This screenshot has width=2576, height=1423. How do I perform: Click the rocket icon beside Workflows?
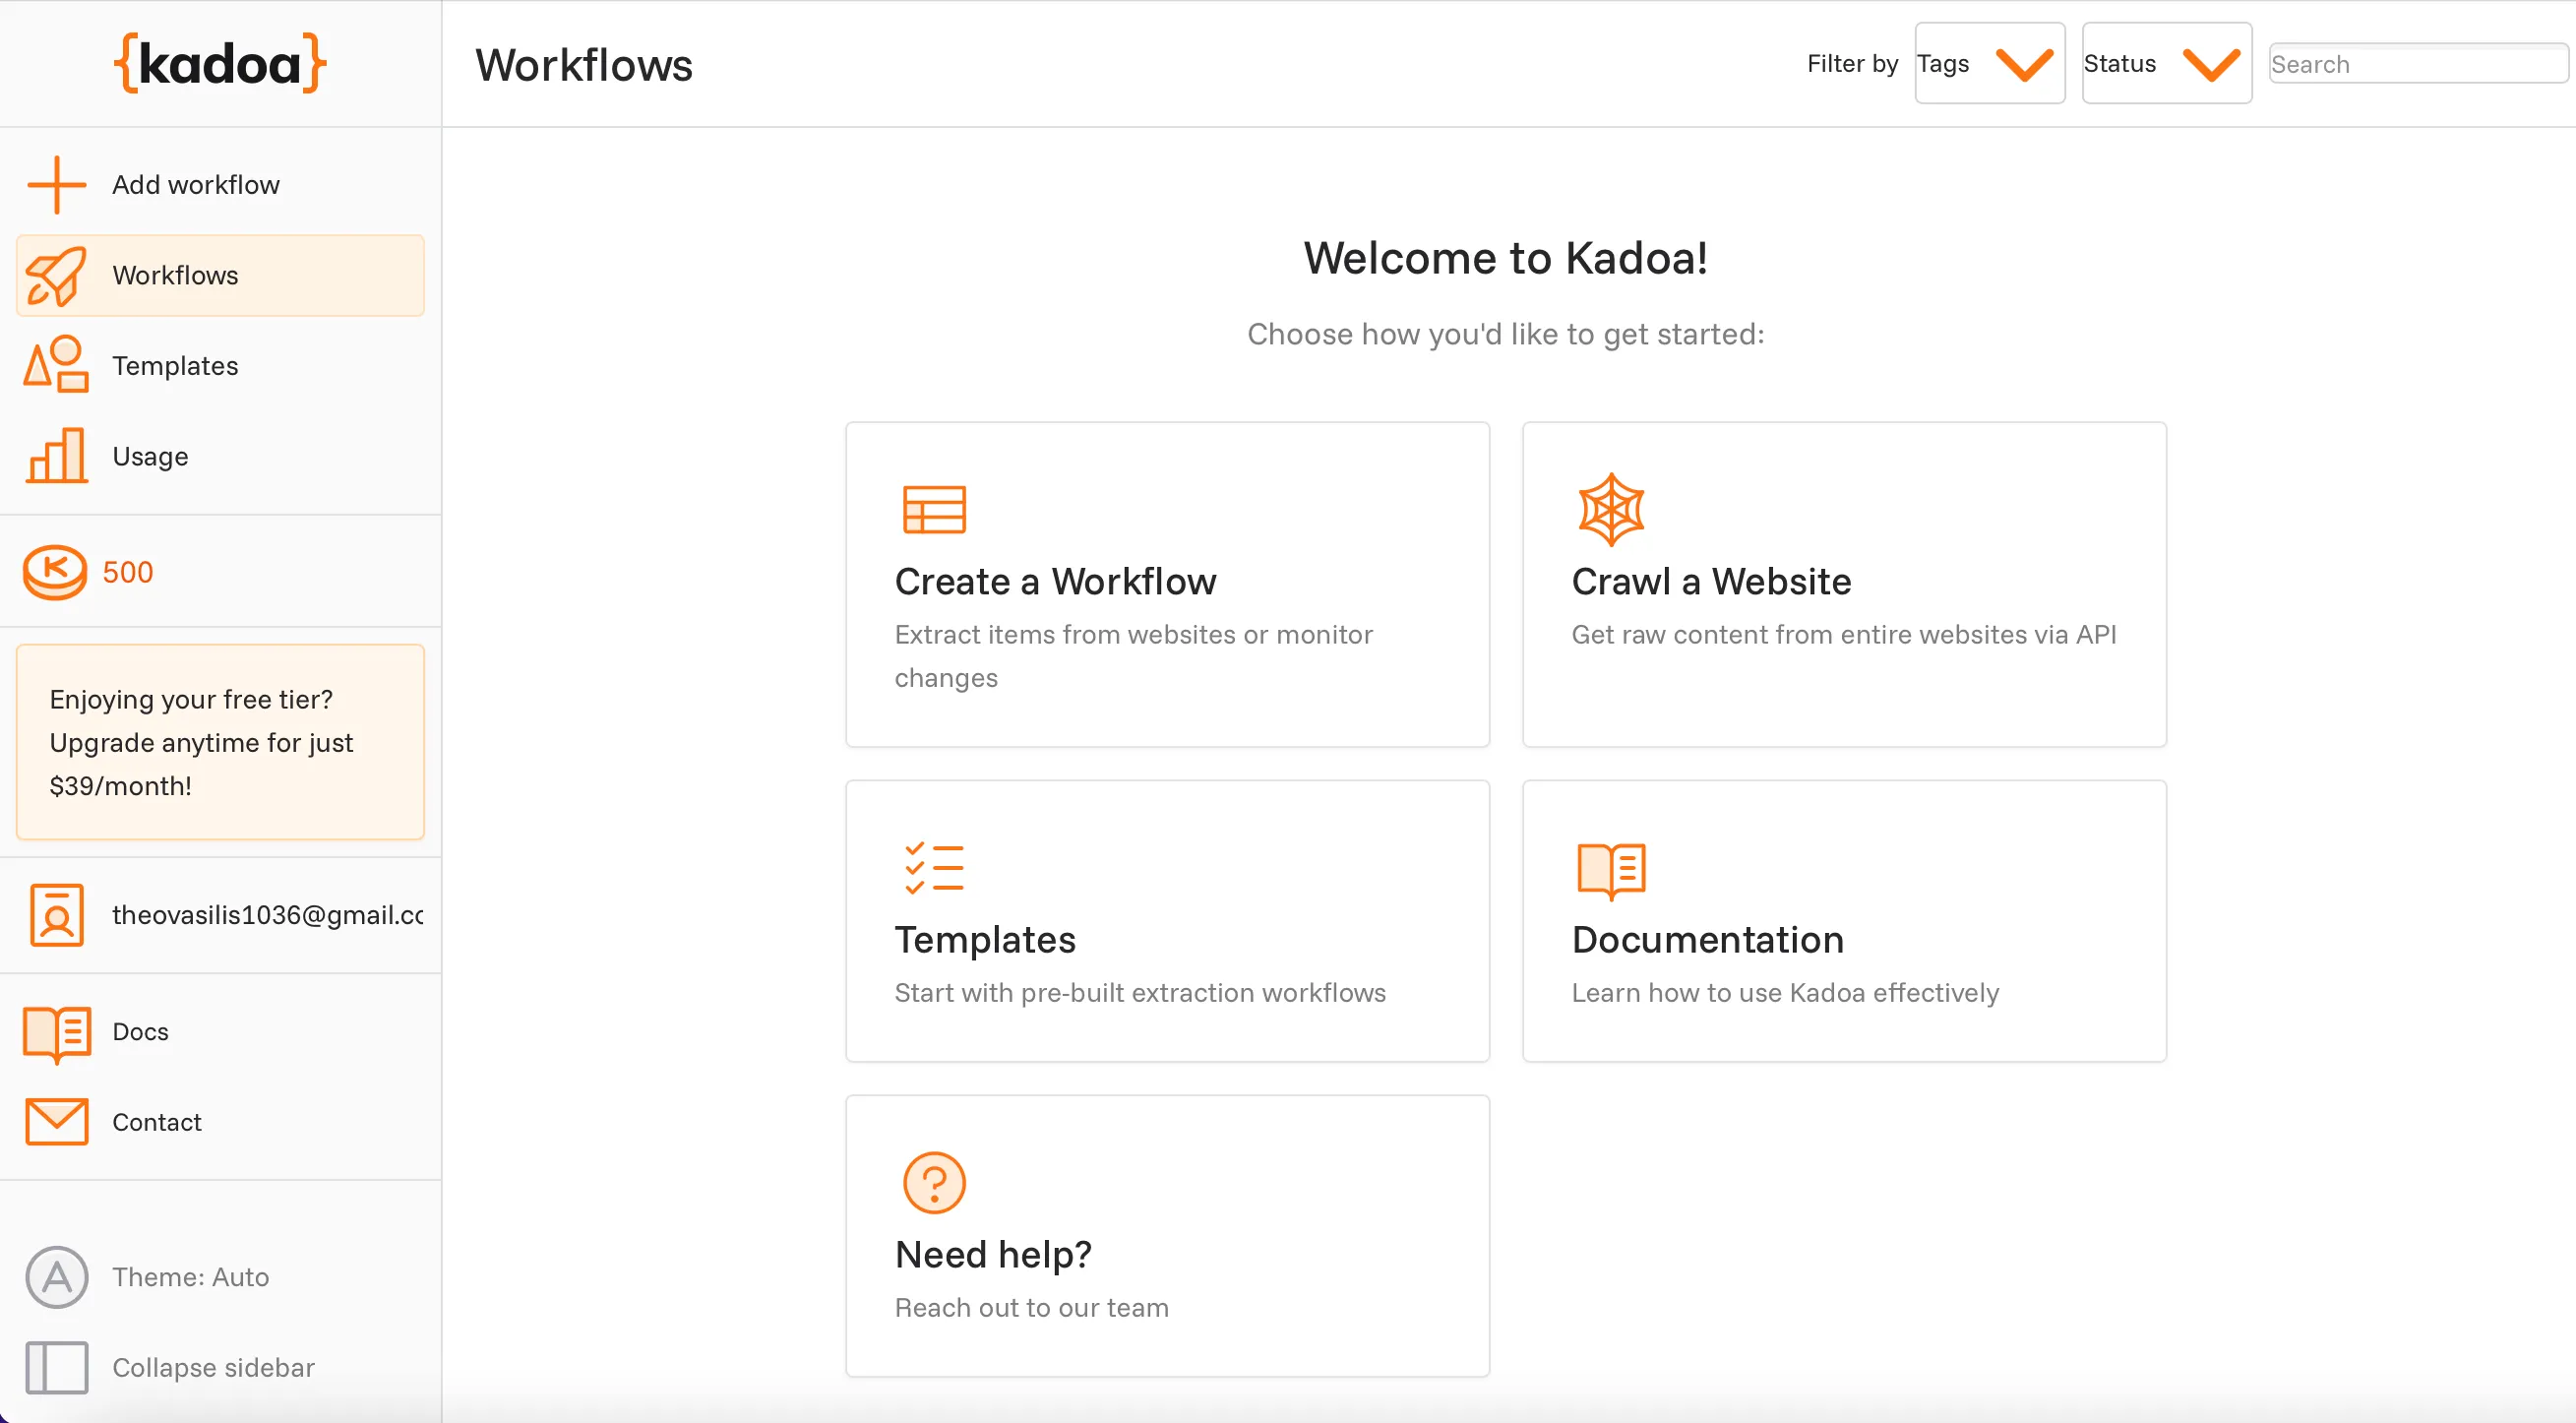click(57, 275)
